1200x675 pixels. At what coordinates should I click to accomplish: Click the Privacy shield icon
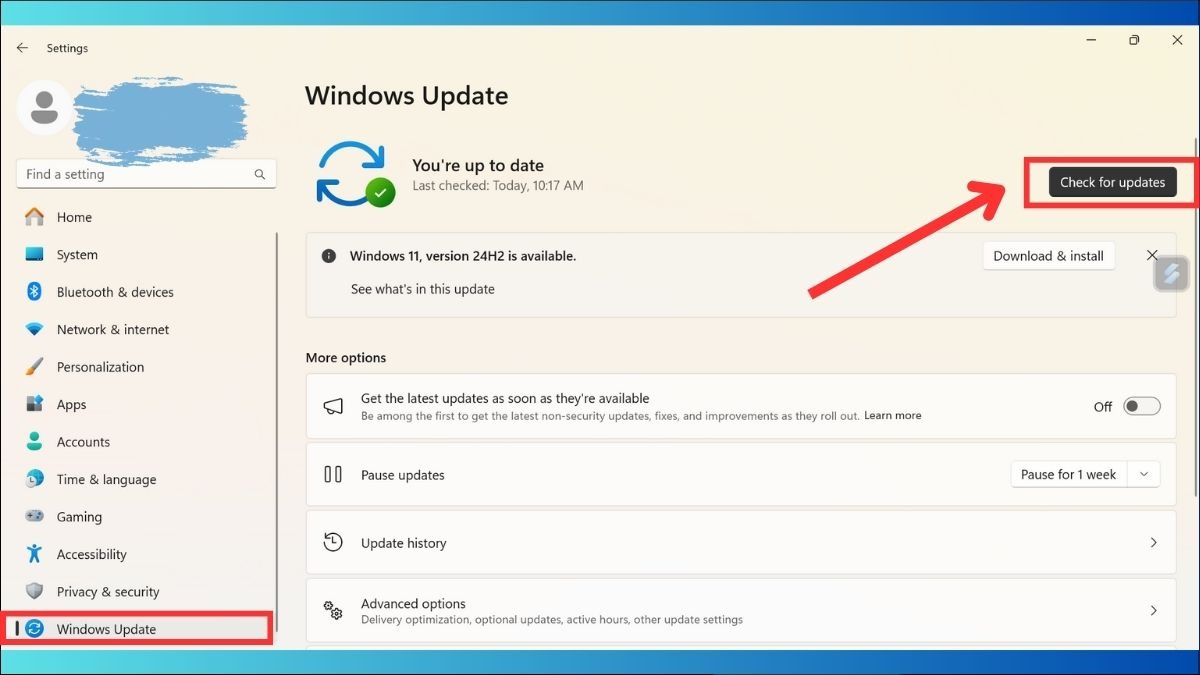pyautogui.click(x=35, y=591)
